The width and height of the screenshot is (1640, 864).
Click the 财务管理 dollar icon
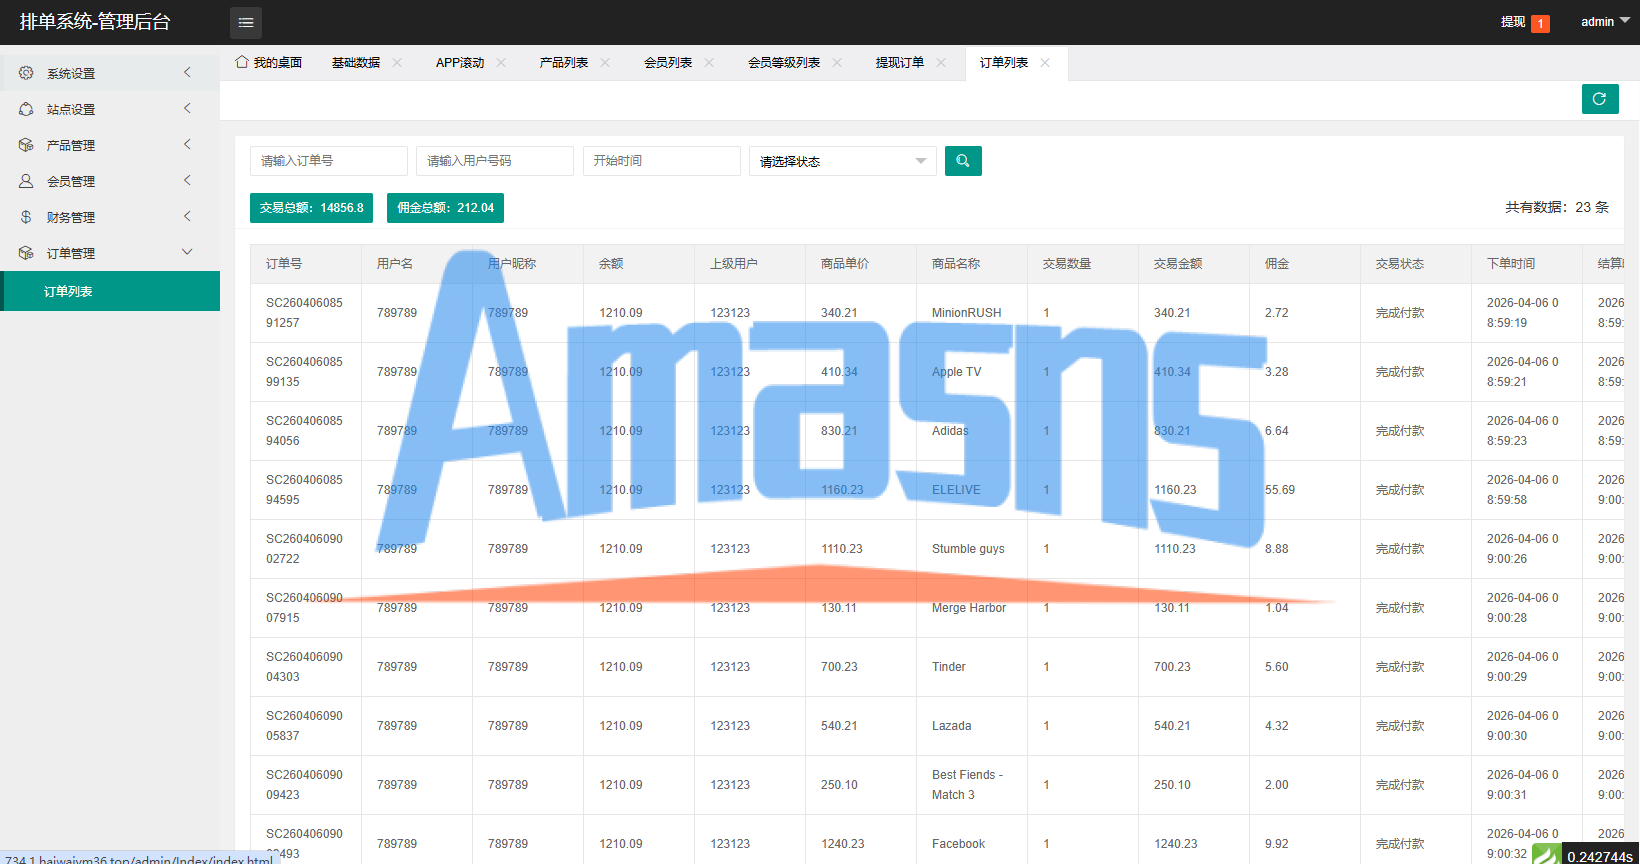[26, 217]
